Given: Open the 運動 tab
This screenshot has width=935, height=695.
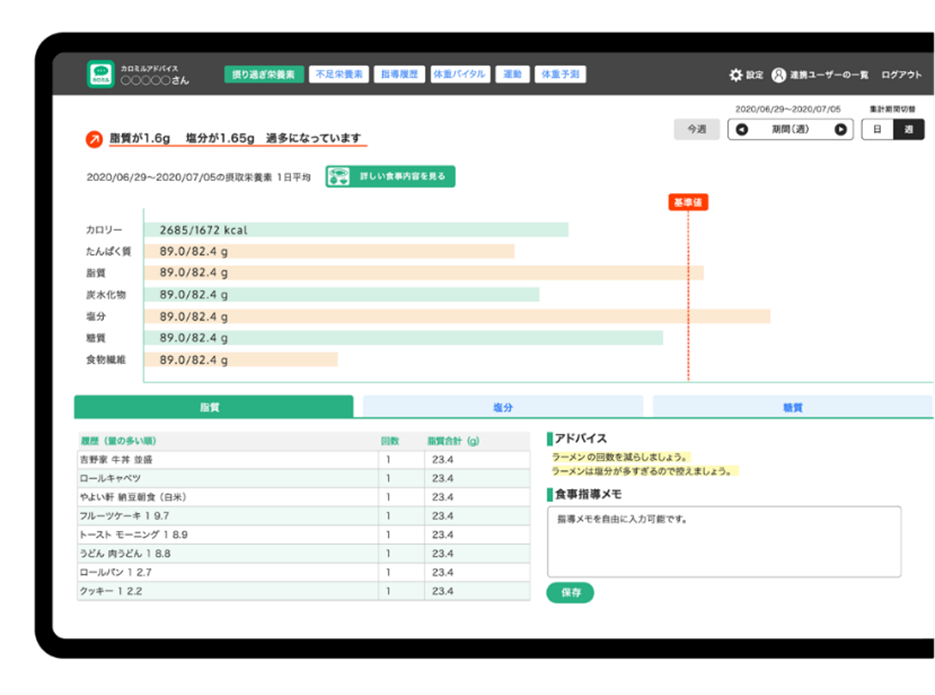Looking at the screenshot, I should [512, 75].
